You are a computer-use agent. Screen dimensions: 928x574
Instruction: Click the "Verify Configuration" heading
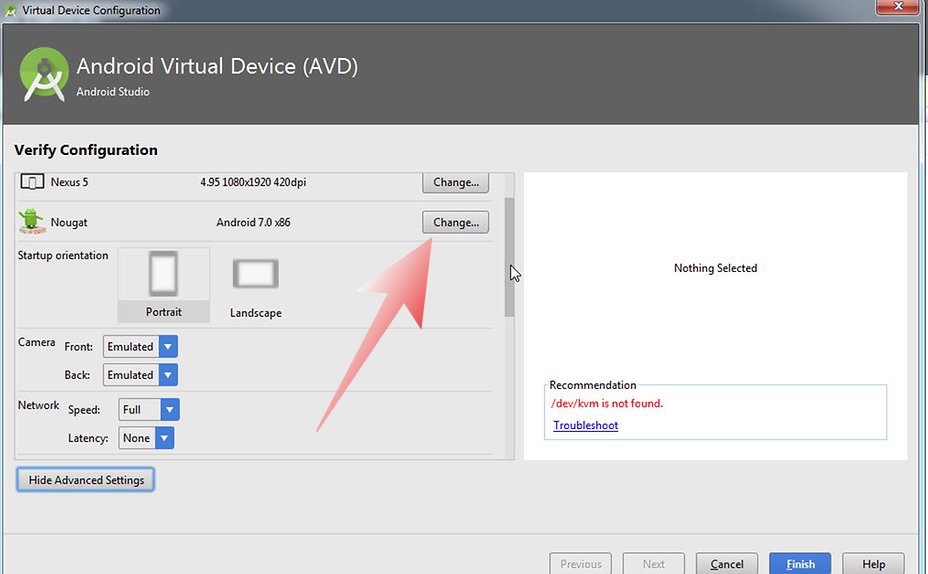pyautogui.click(x=86, y=150)
